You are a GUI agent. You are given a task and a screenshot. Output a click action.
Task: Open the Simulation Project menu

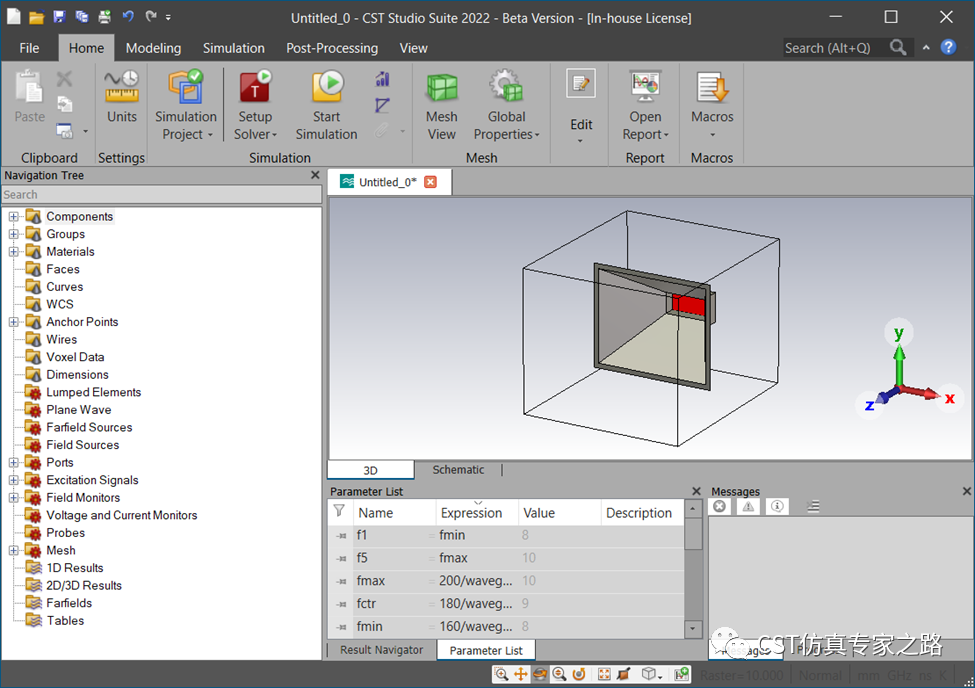click(186, 105)
